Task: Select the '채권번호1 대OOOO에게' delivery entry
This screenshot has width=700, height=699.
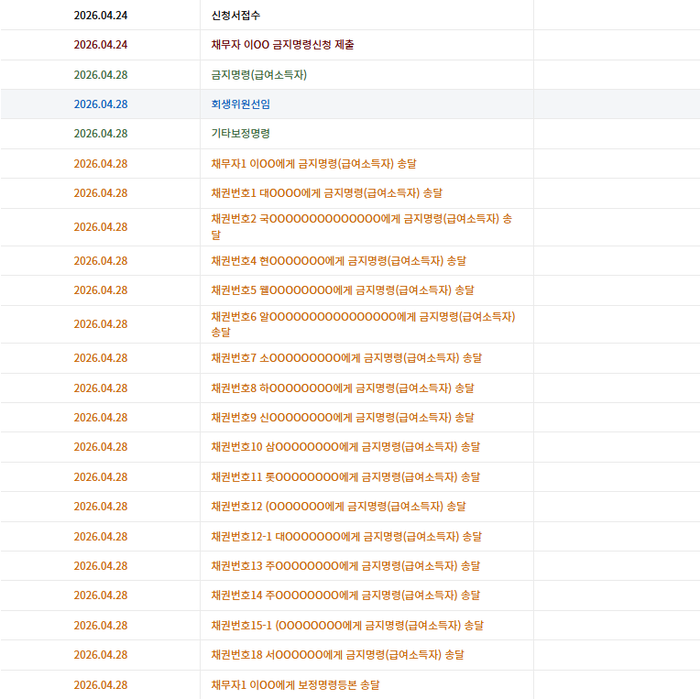Action: [x=327, y=193]
